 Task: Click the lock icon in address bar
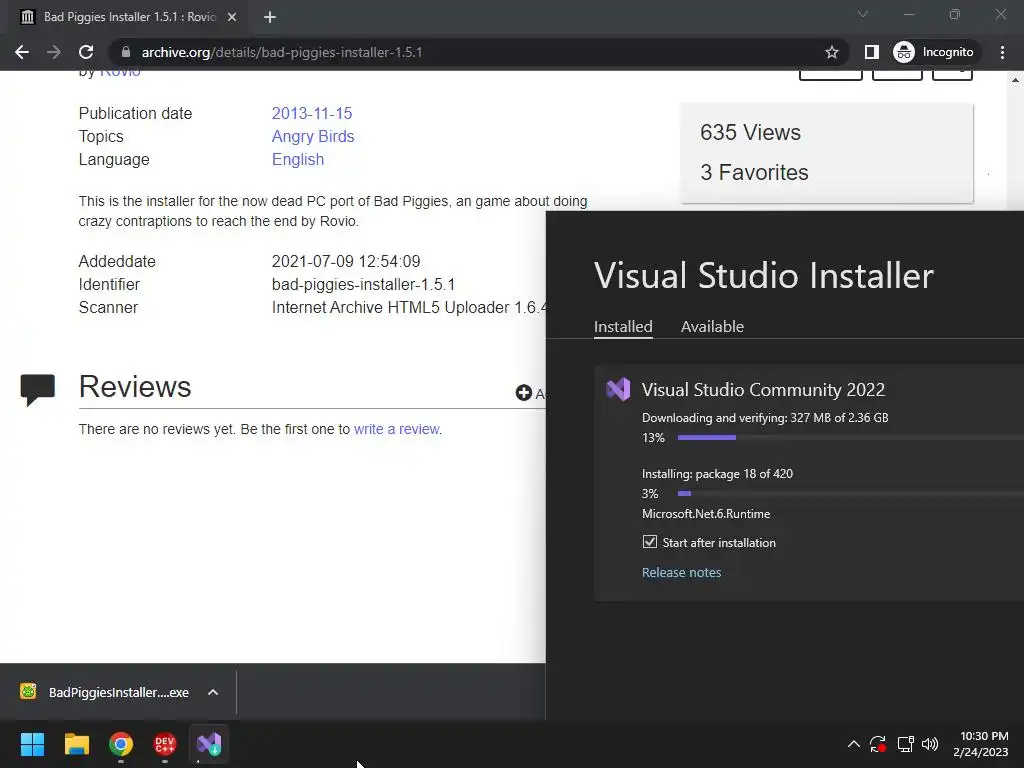(125, 52)
